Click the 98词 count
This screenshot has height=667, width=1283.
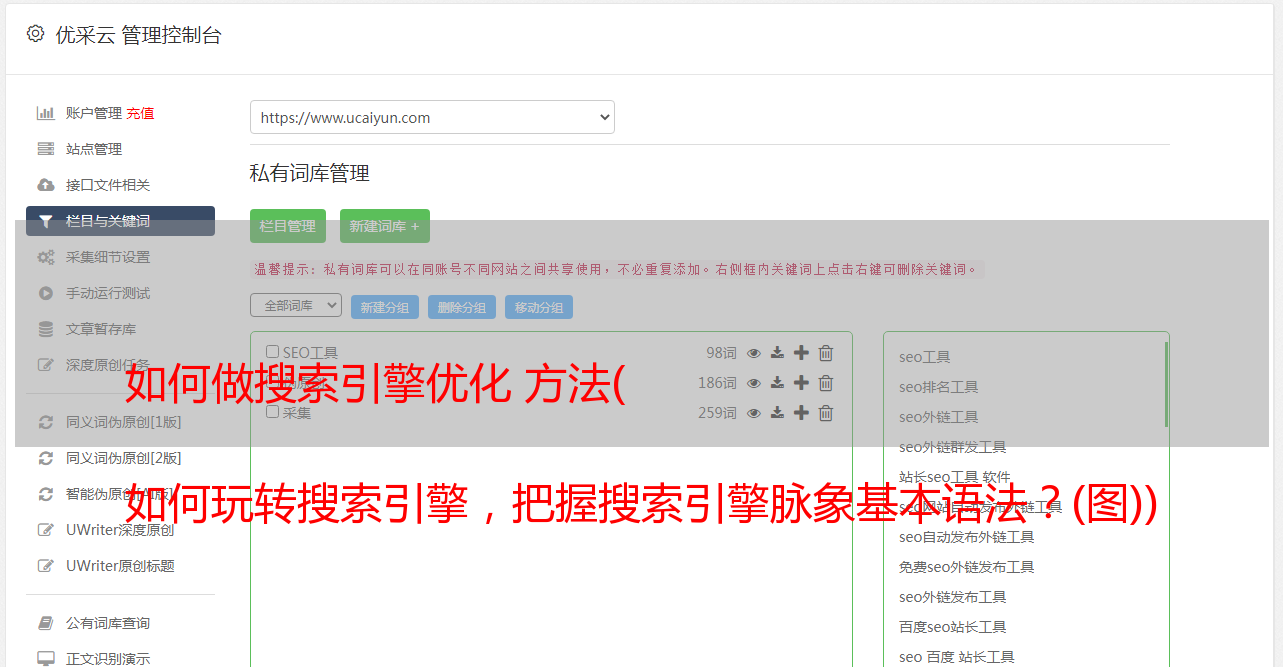coord(721,353)
